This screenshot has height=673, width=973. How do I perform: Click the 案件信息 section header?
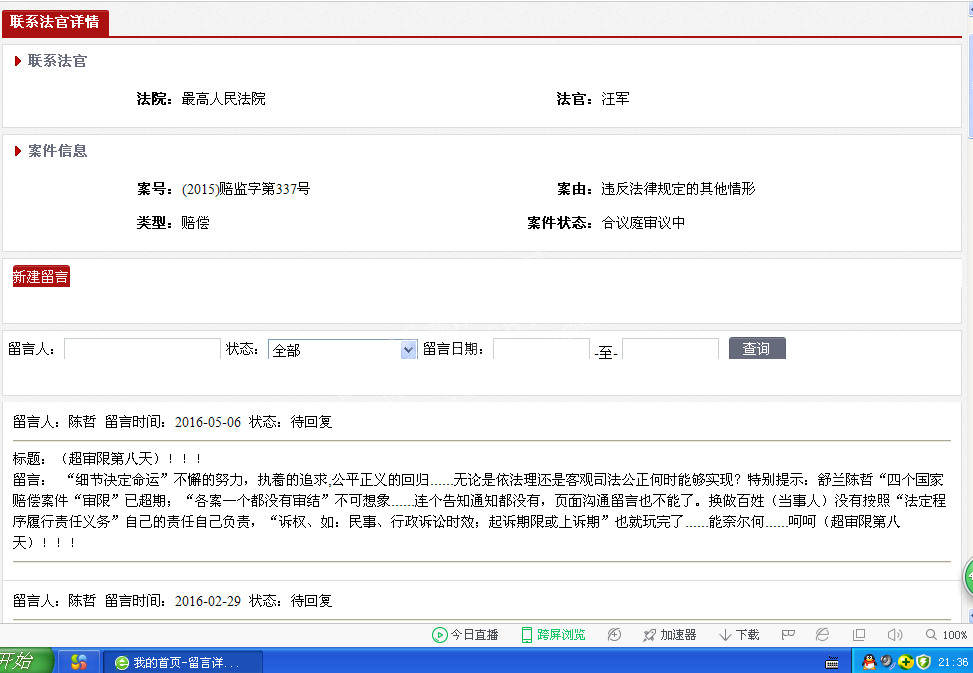(x=57, y=151)
